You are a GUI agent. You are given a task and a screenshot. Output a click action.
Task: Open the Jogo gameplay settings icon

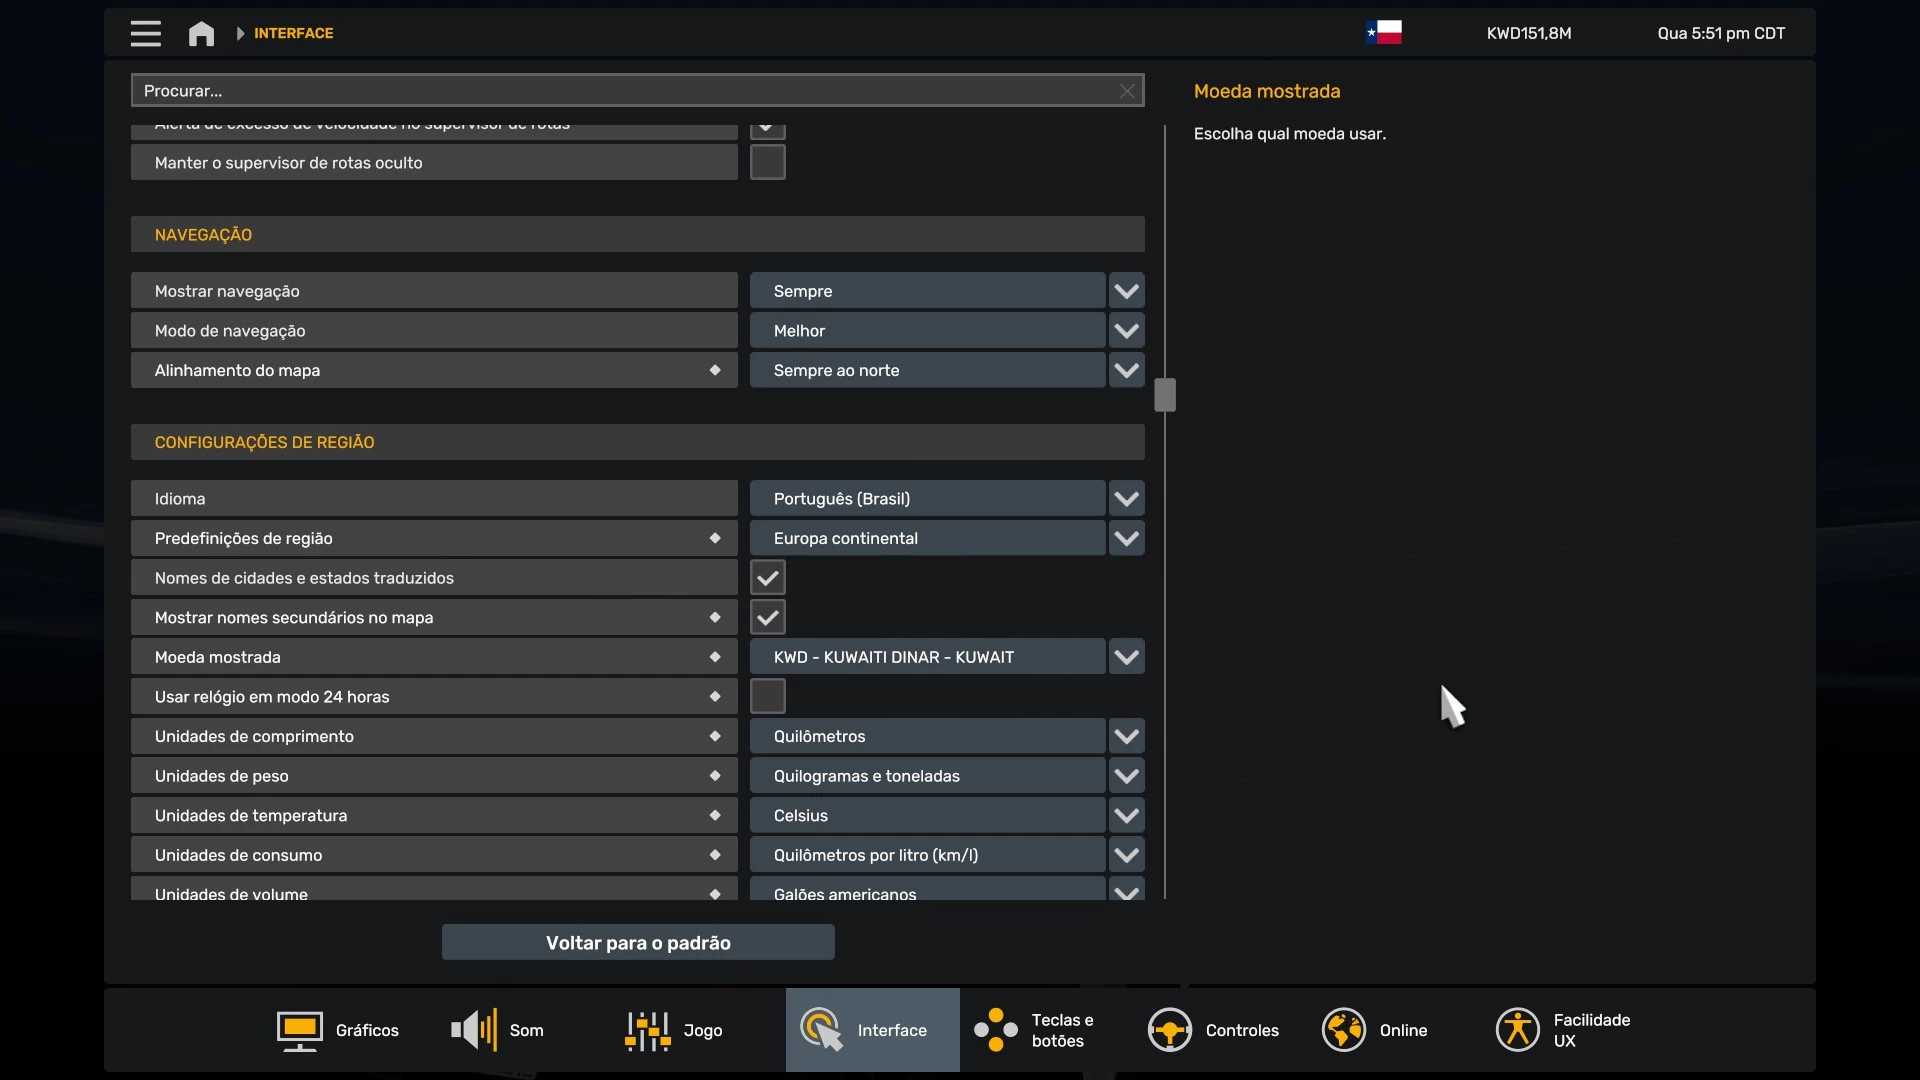647,1030
